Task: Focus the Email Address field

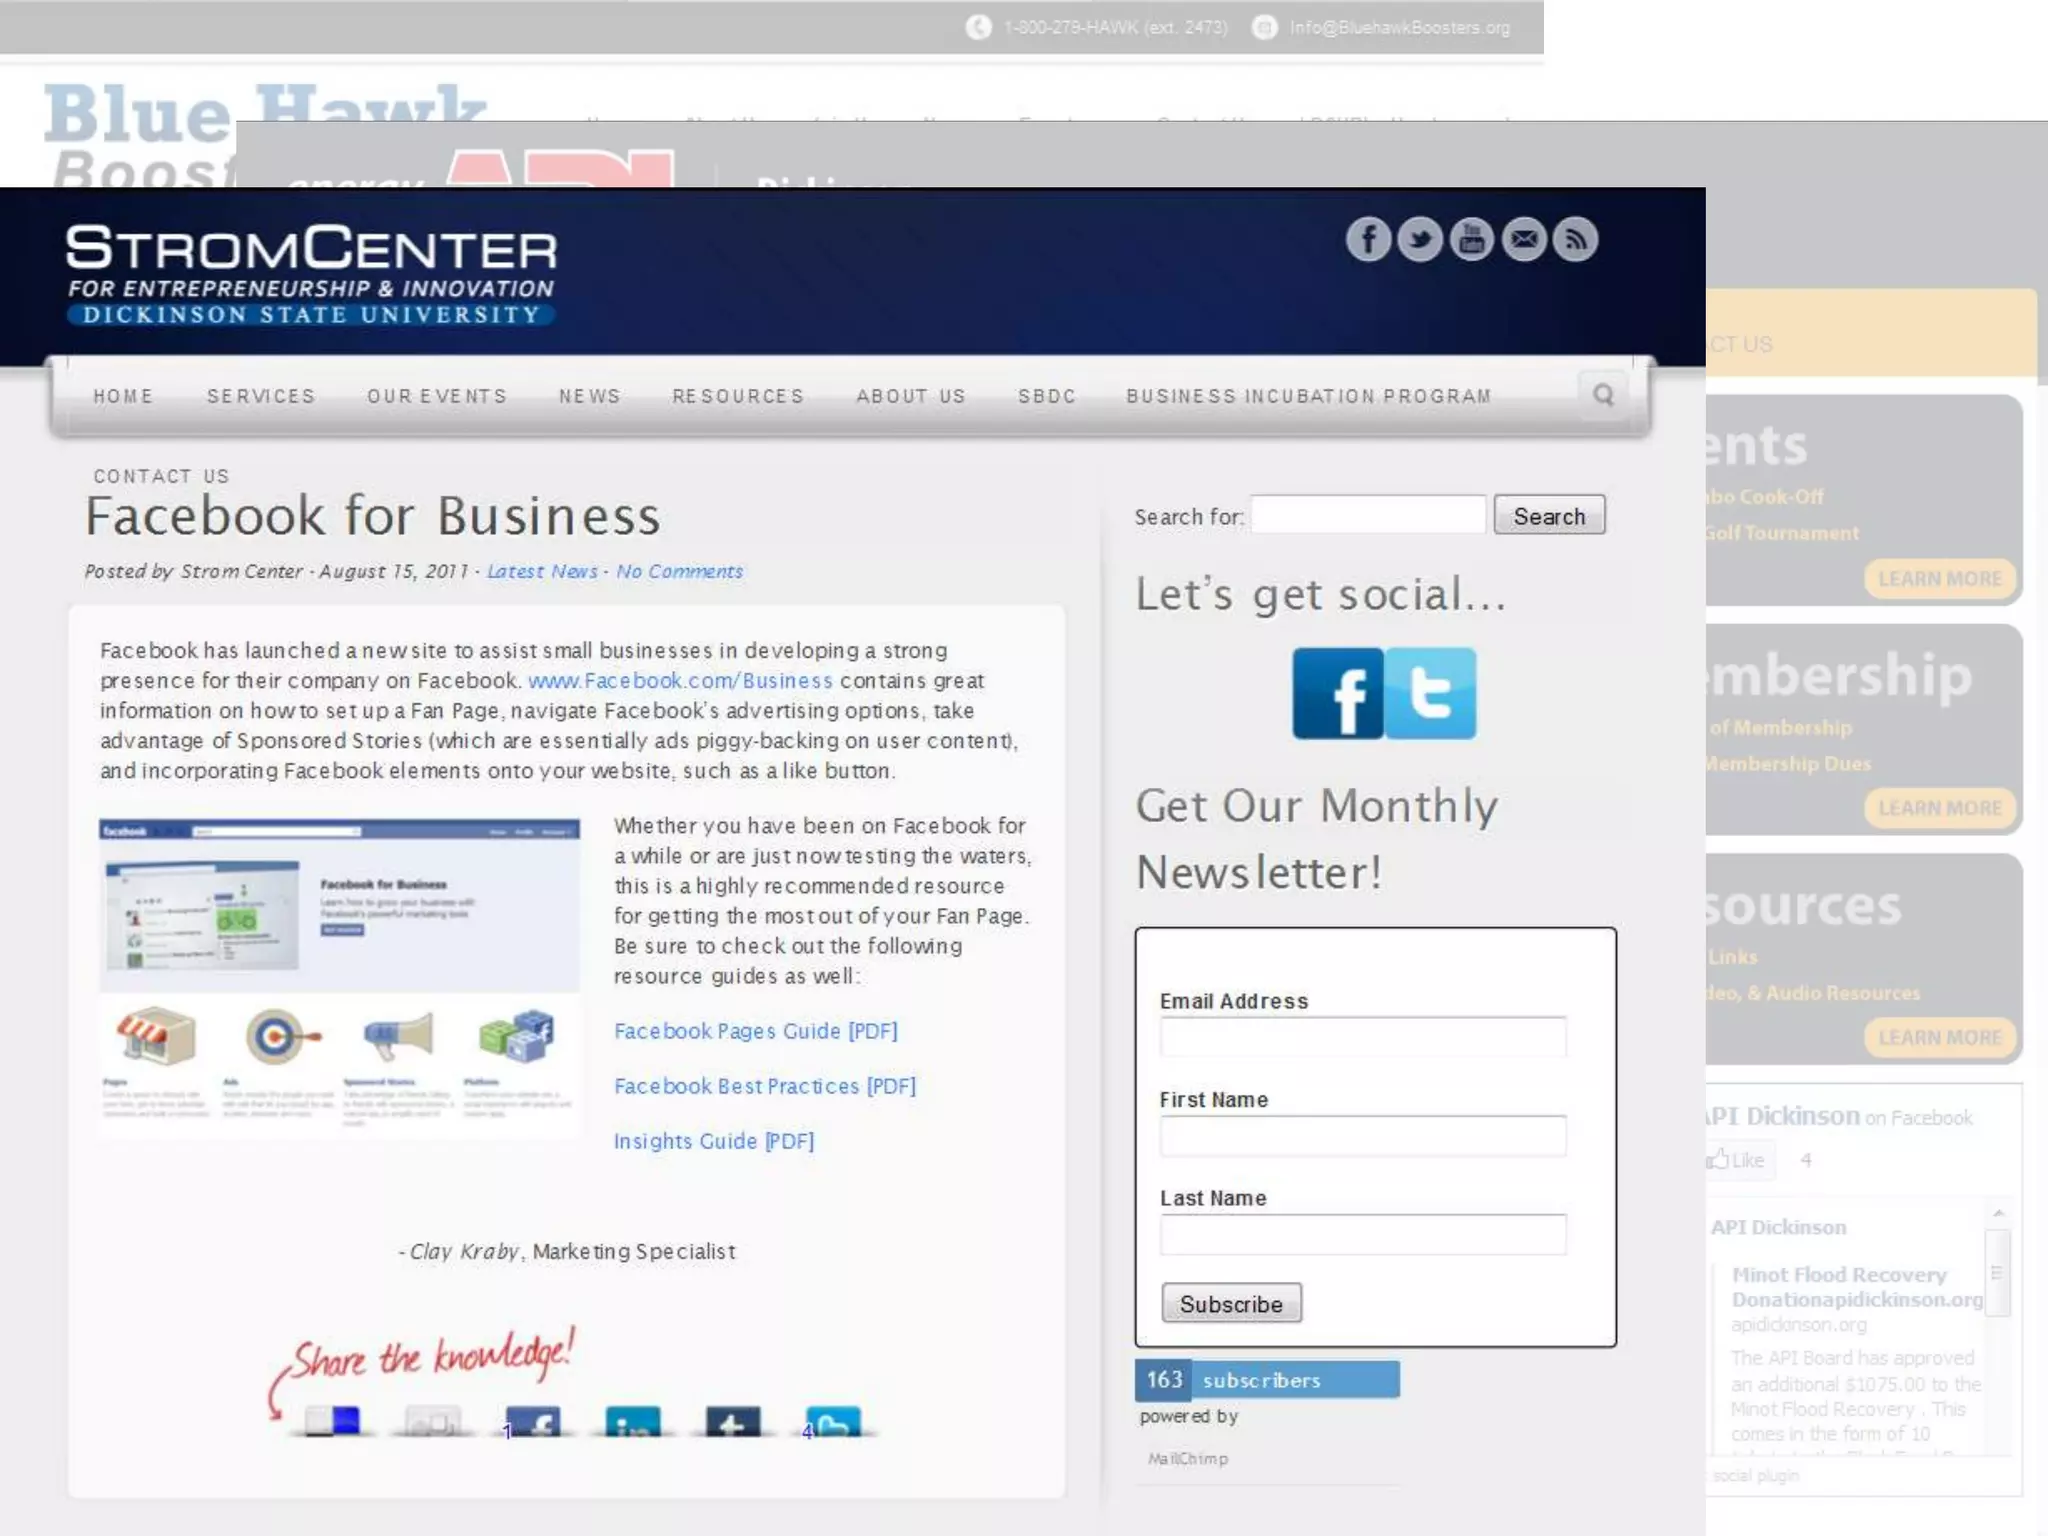Action: pos(1363,1037)
